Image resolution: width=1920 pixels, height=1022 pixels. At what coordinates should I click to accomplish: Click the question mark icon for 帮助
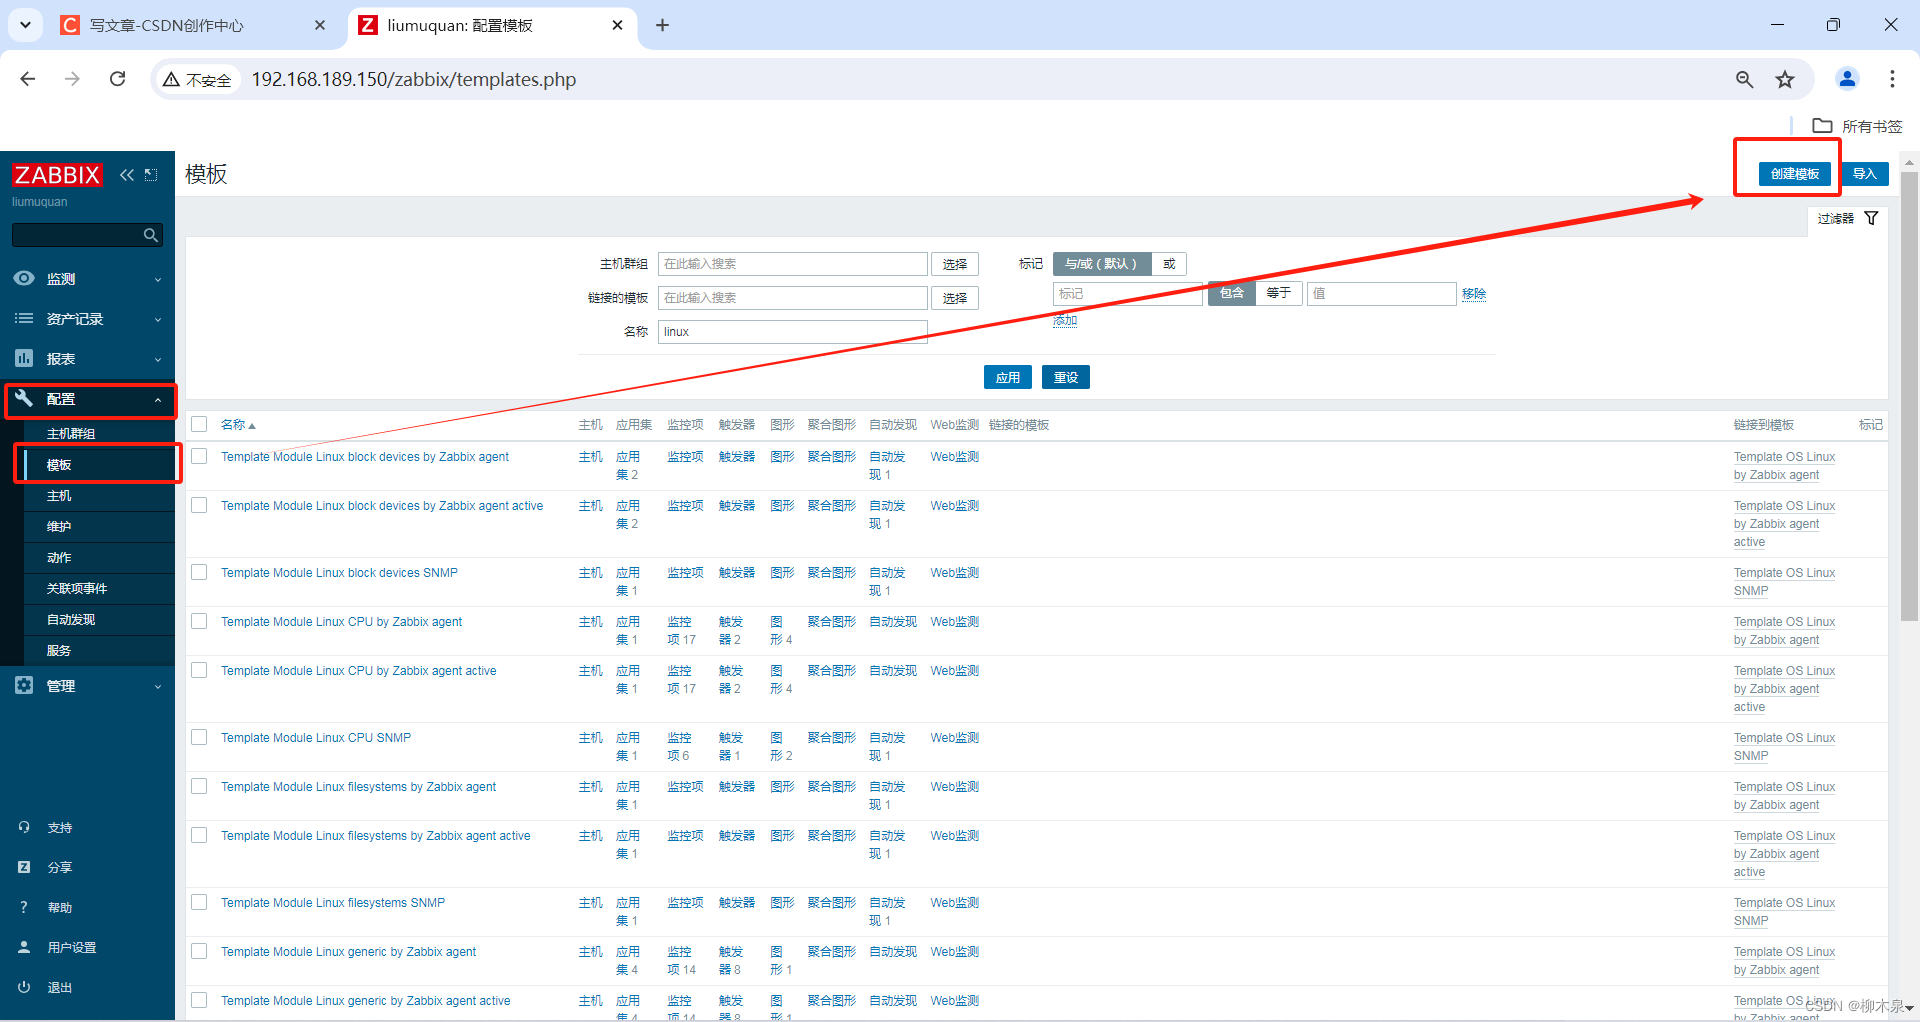[x=24, y=907]
